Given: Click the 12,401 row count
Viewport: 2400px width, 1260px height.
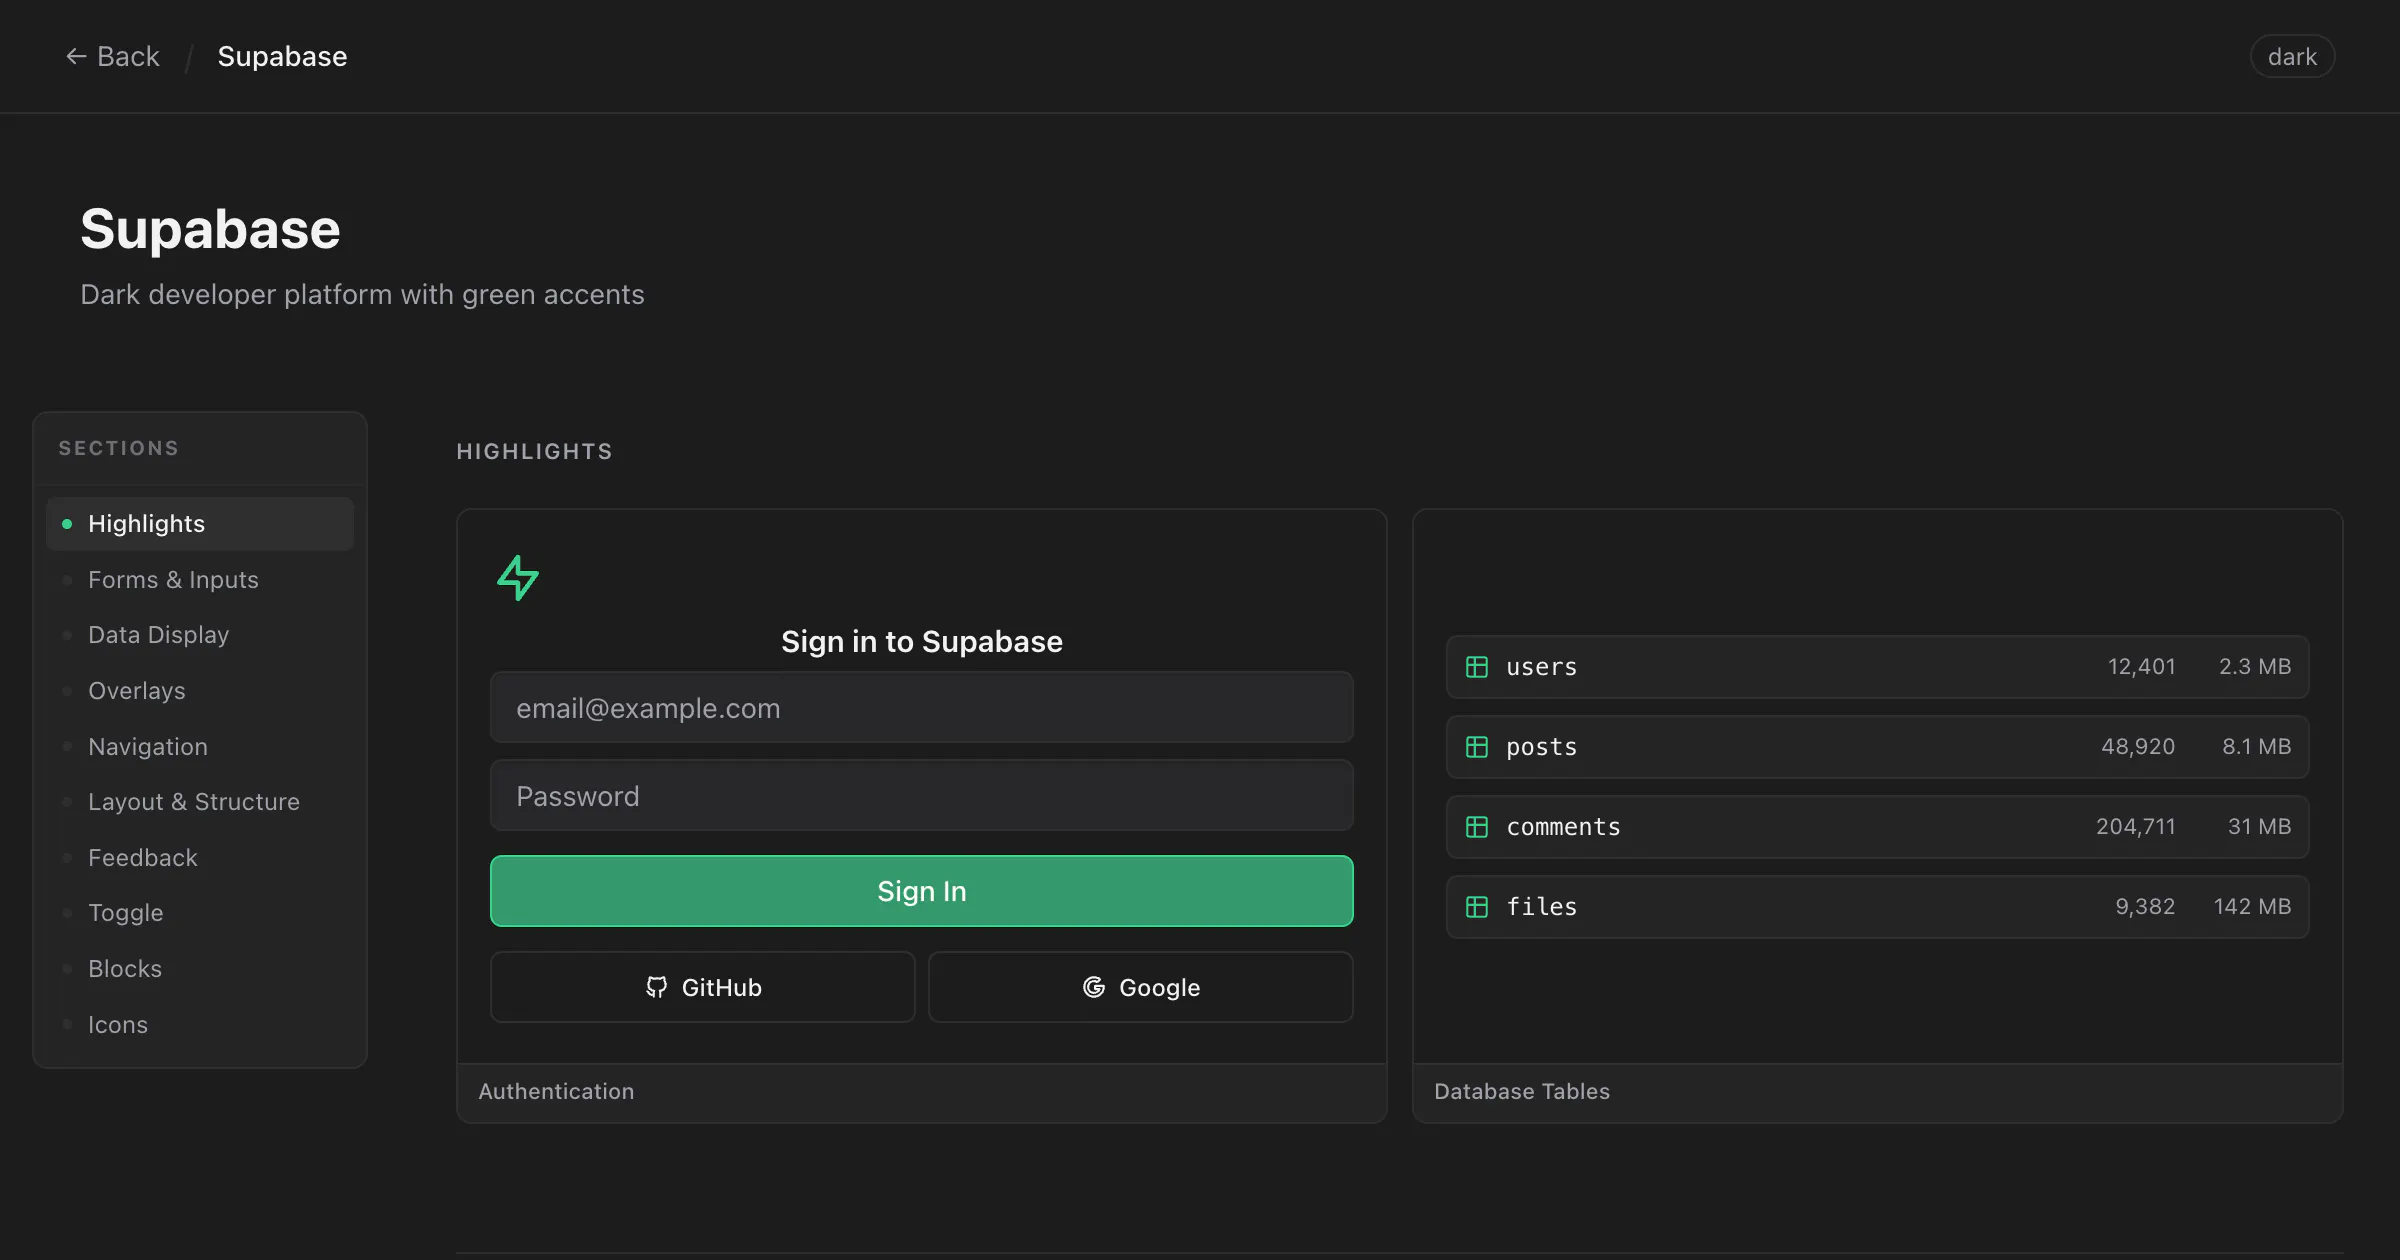Looking at the screenshot, I should coord(2141,667).
